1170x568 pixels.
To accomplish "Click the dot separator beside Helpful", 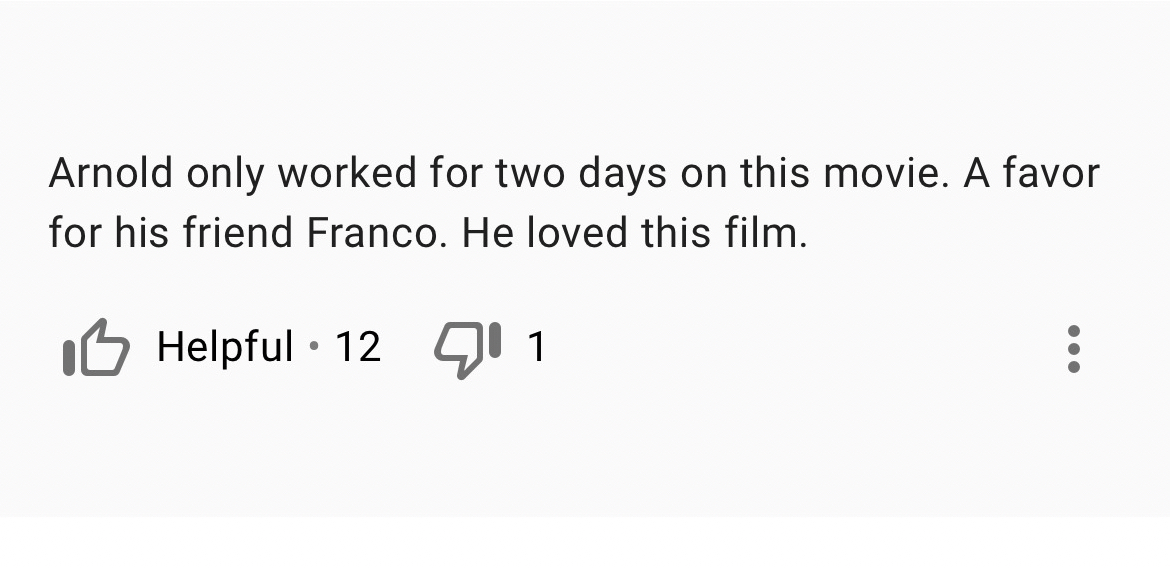I will (314, 347).
